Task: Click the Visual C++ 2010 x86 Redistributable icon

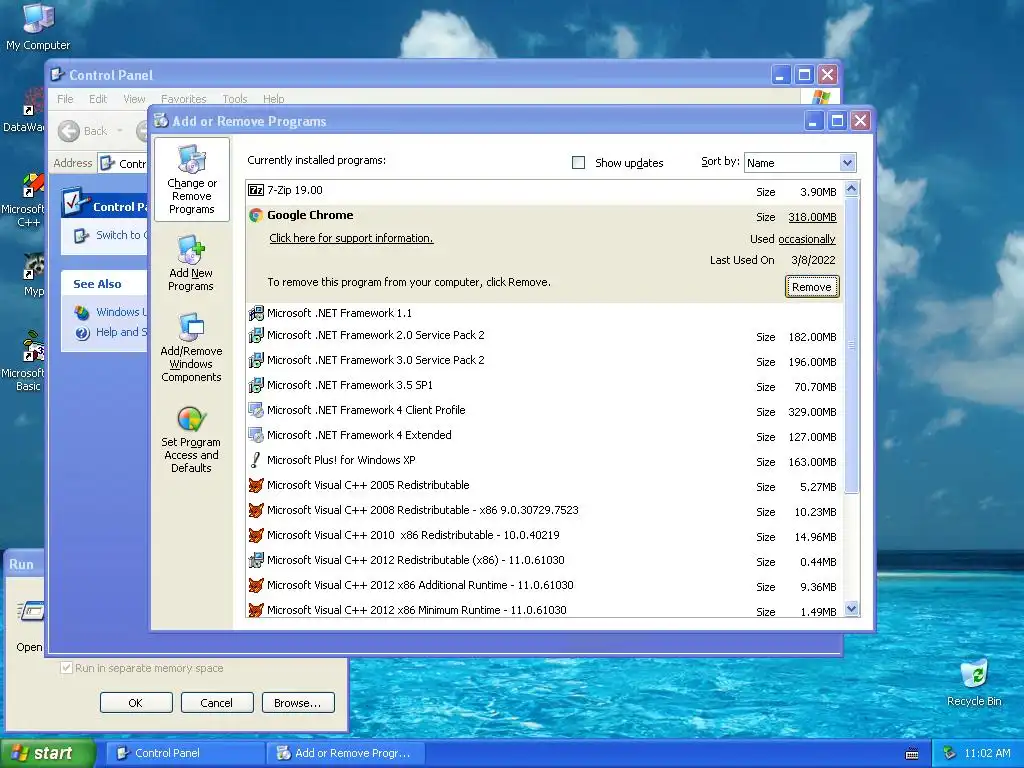Action: (256, 536)
